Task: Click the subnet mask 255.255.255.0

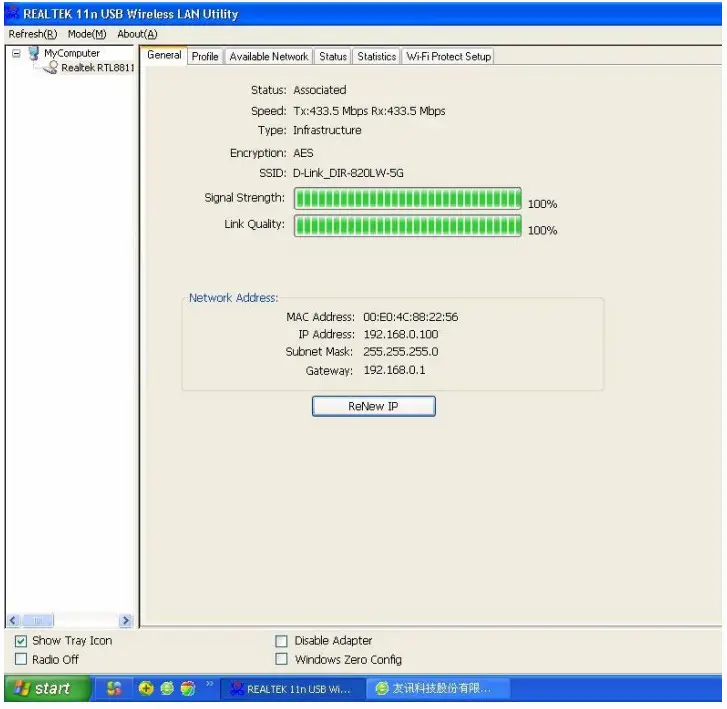Action: pyautogui.click(x=401, y=352)
